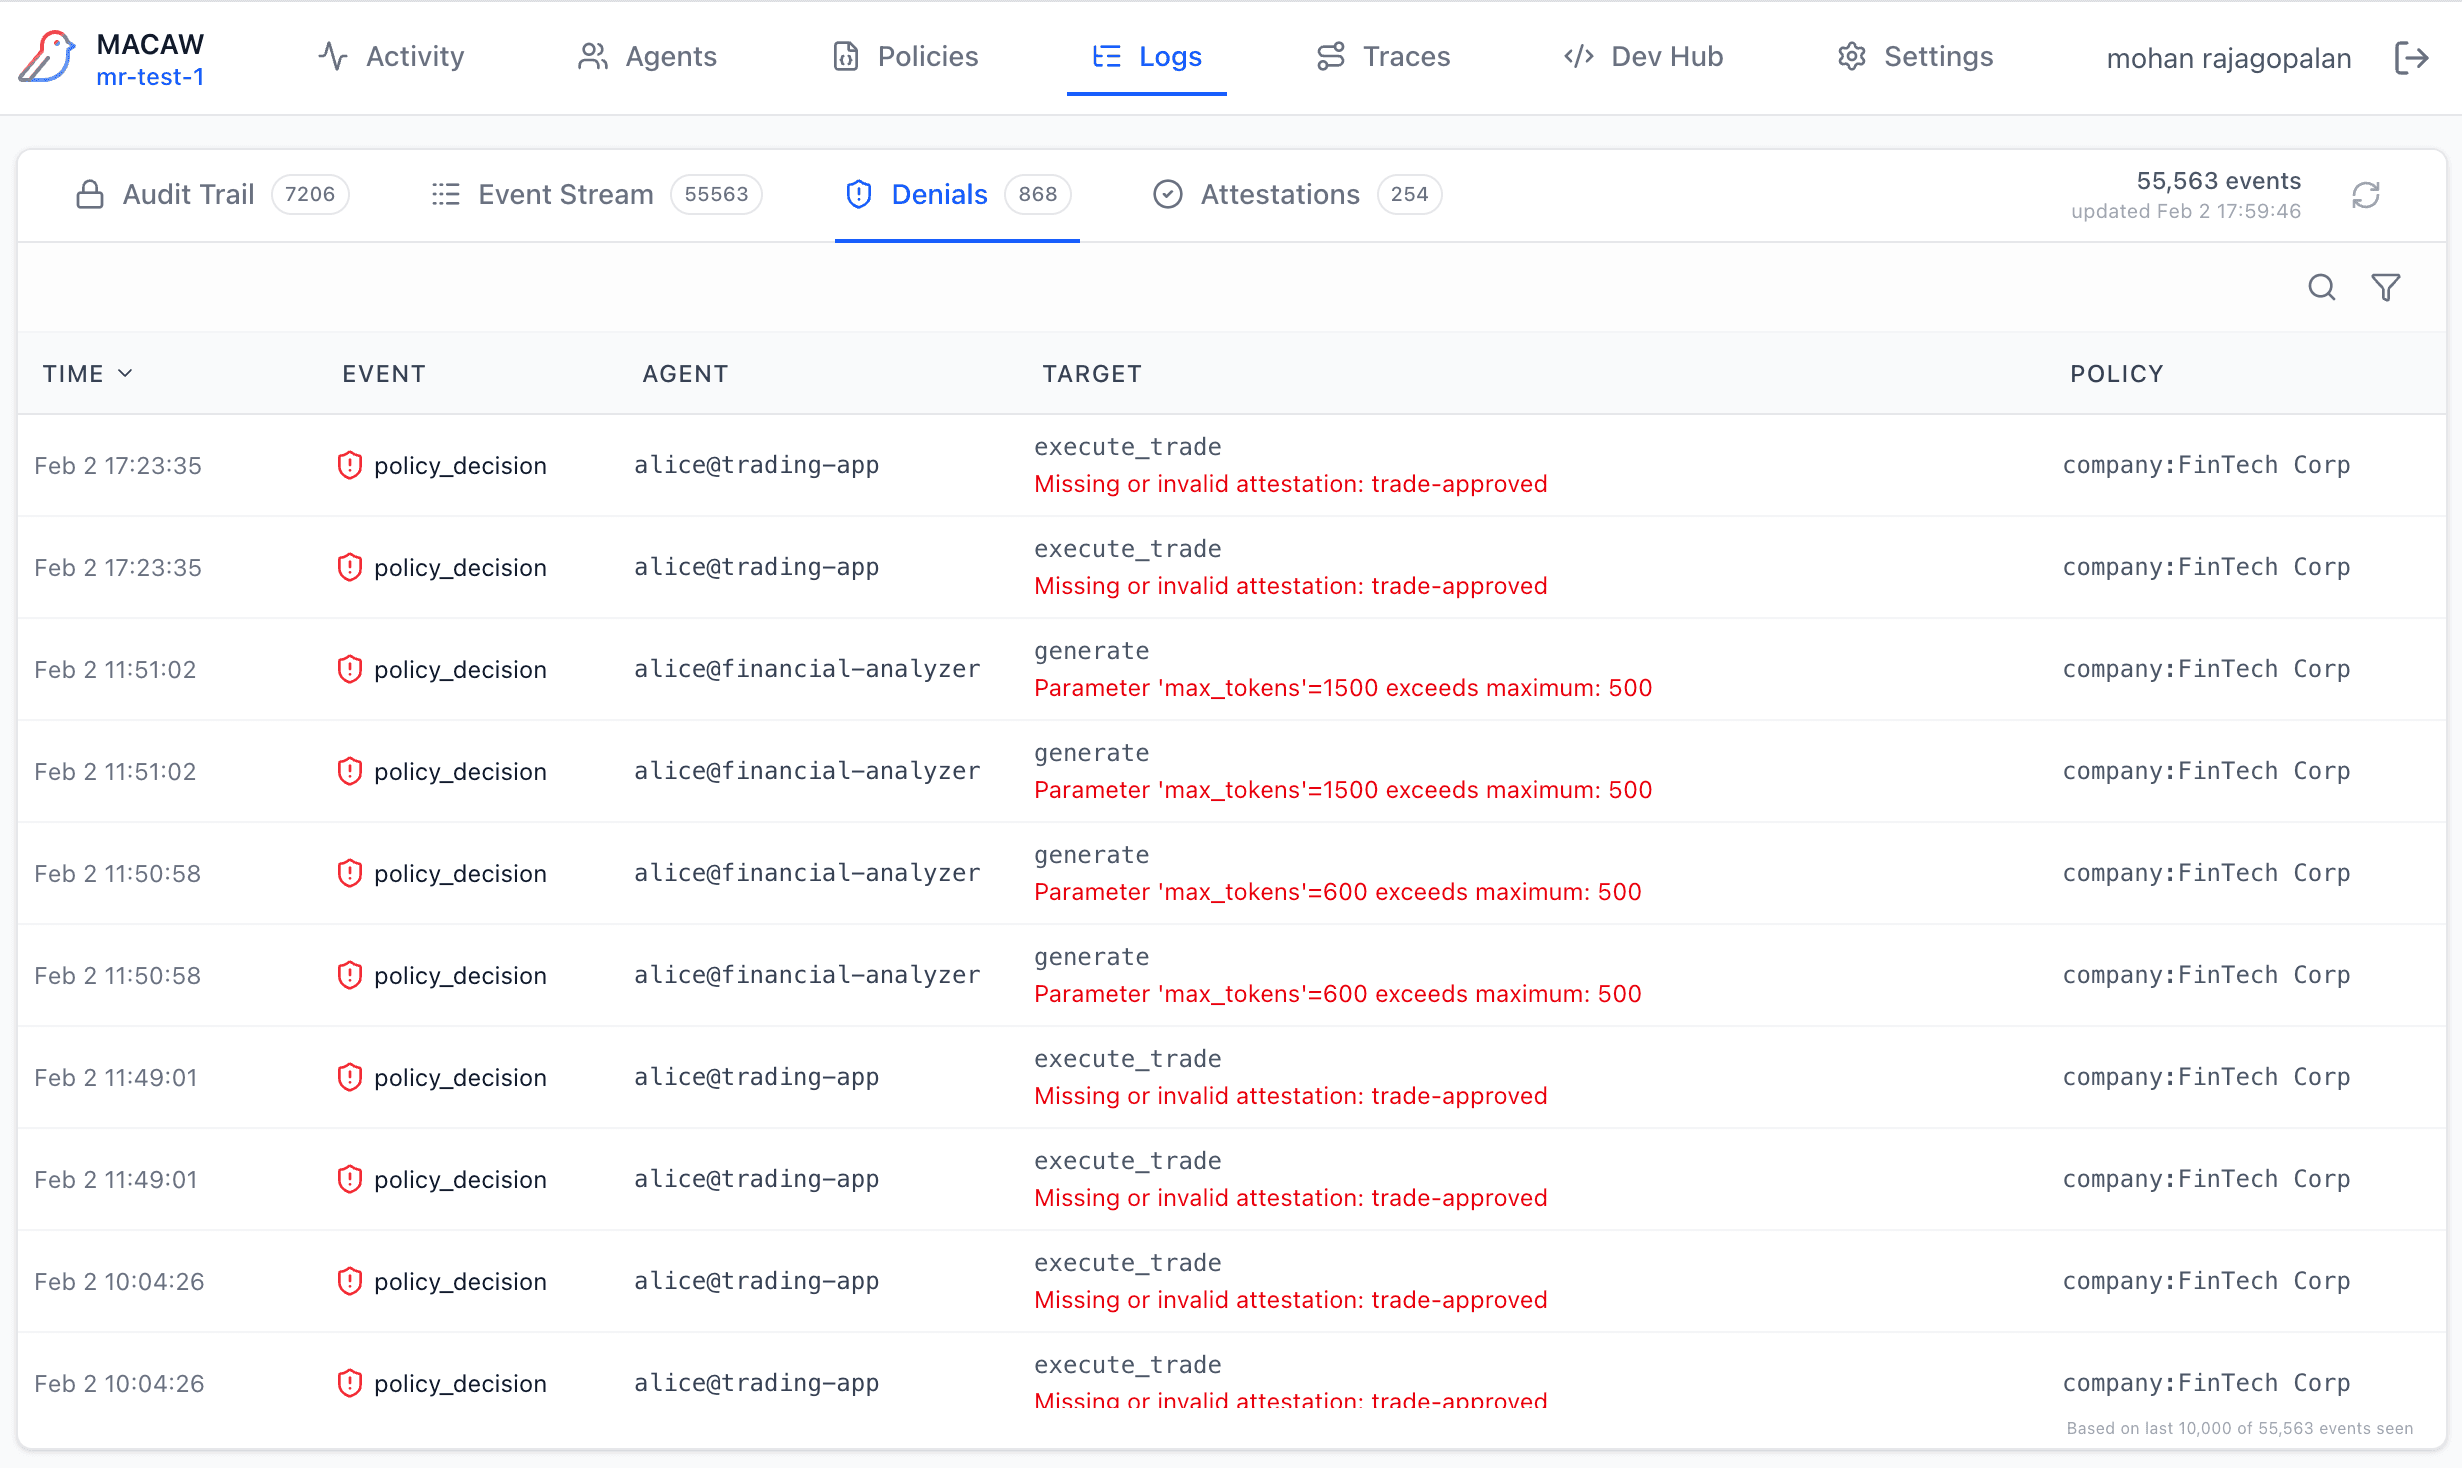The height and width of the screenshot is (1468, 2462).
Task: Click the mohan rajagopalan username
Action: click(2228, 59)
